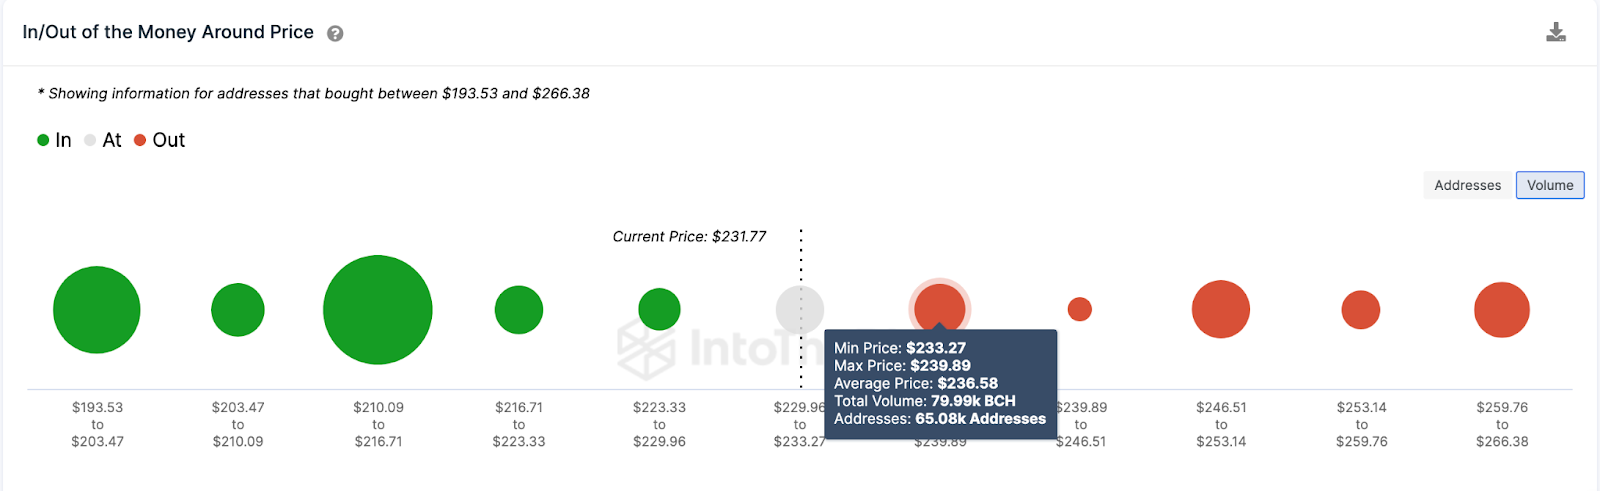Toggle the green In legend item

pyautogui.click(x=55, y=140)
